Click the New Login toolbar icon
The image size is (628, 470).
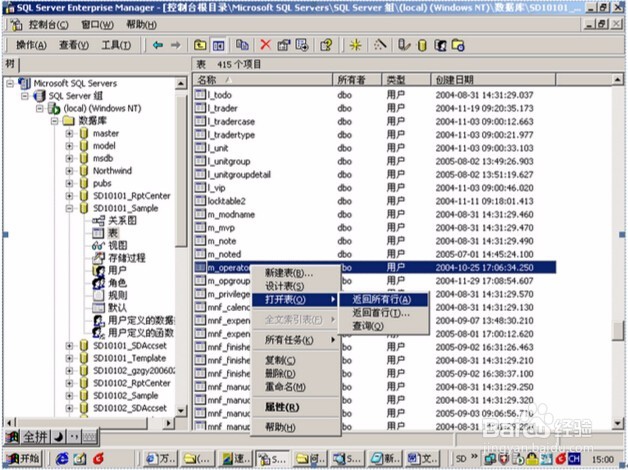tap(440, 45)
